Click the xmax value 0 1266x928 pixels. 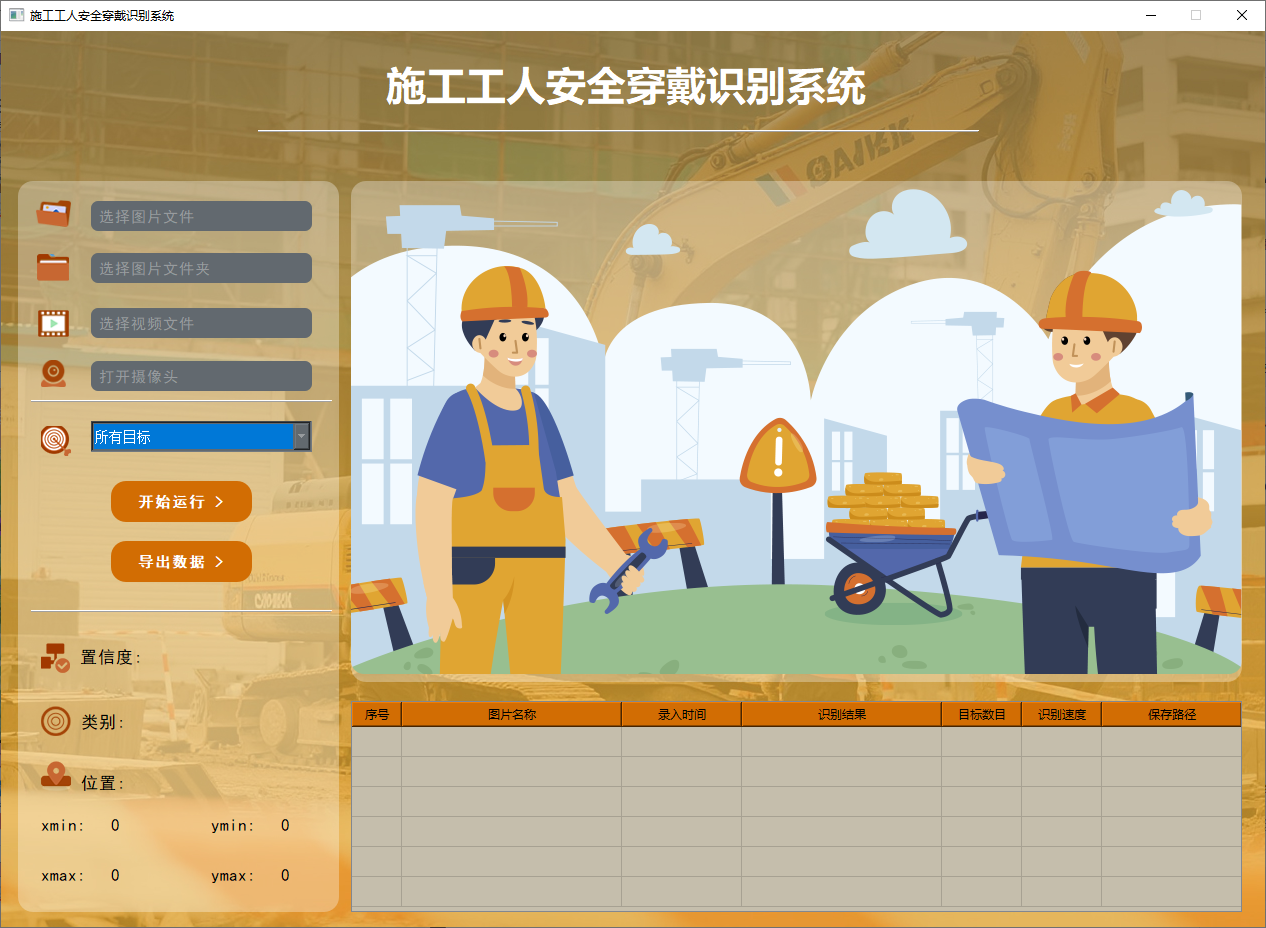(115, 875)
